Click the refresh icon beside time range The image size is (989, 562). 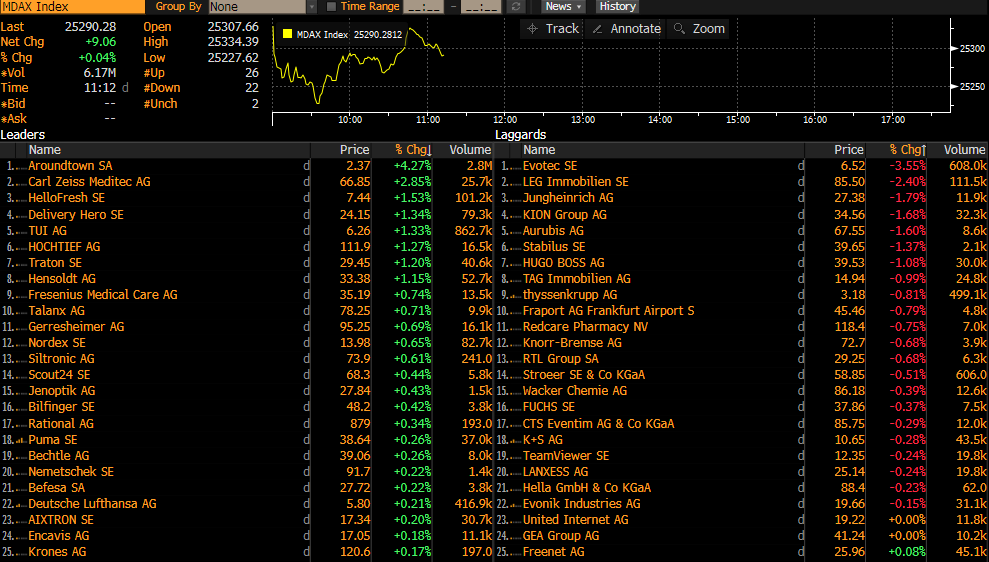click(516, 7)
